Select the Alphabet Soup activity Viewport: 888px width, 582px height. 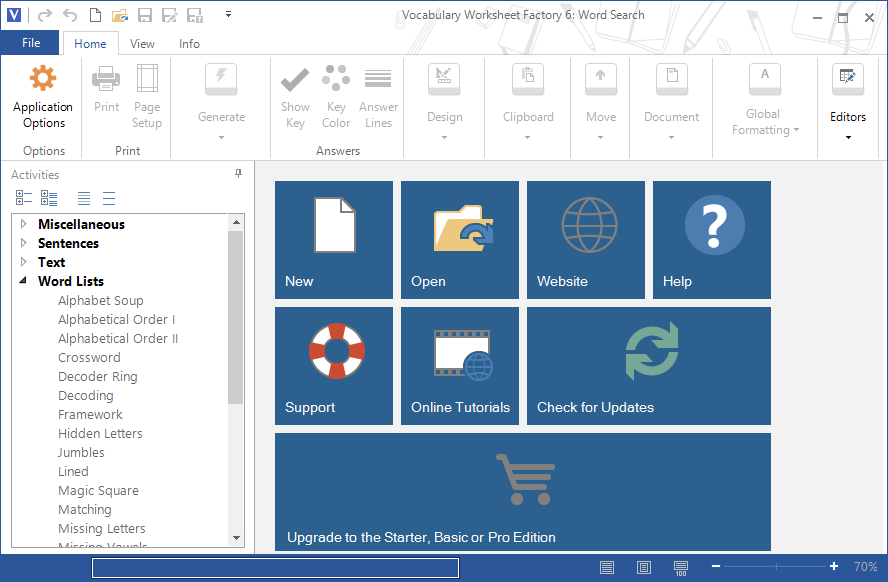point(101,300)
